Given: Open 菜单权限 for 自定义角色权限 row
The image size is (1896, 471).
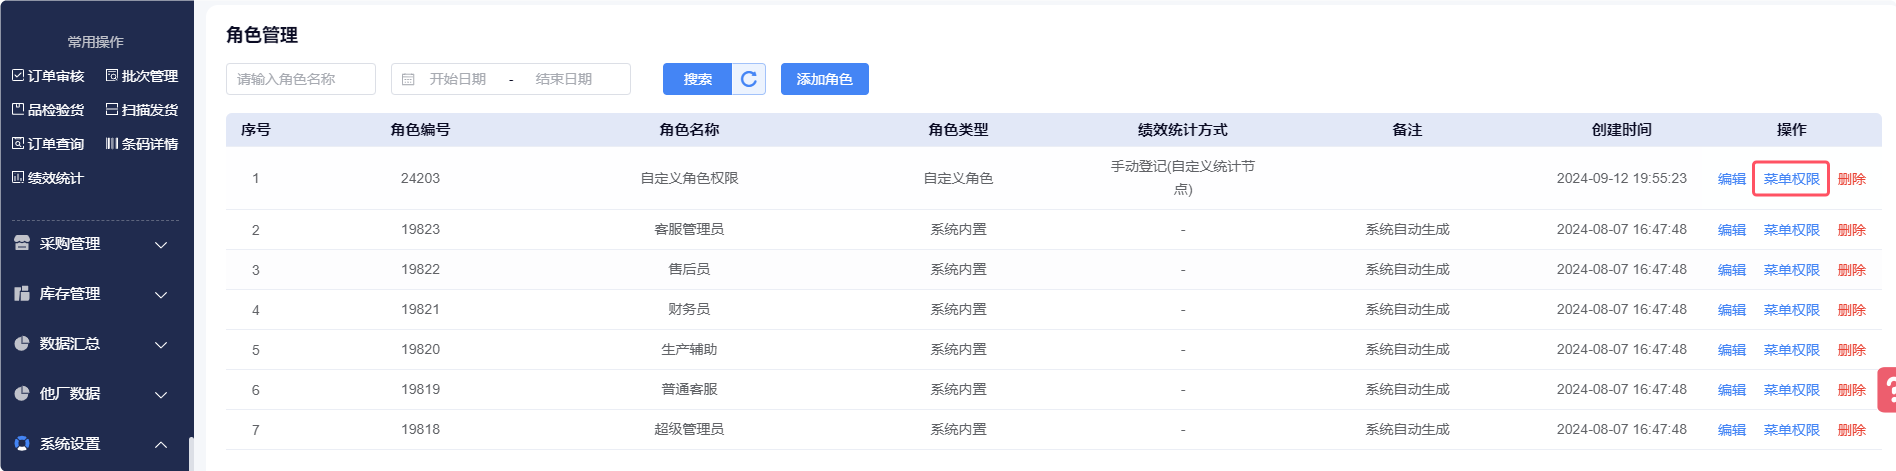Looking at the screenshot, I should [x=1791, y=179].
